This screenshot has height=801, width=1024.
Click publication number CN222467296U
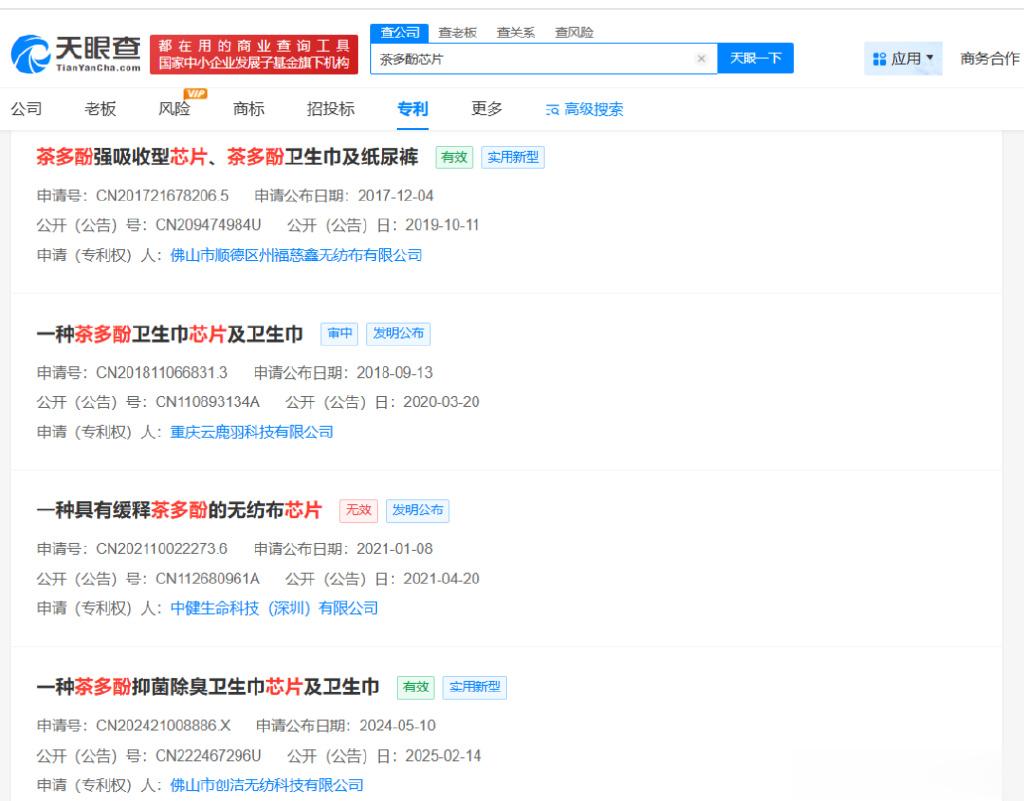point(208,756)
